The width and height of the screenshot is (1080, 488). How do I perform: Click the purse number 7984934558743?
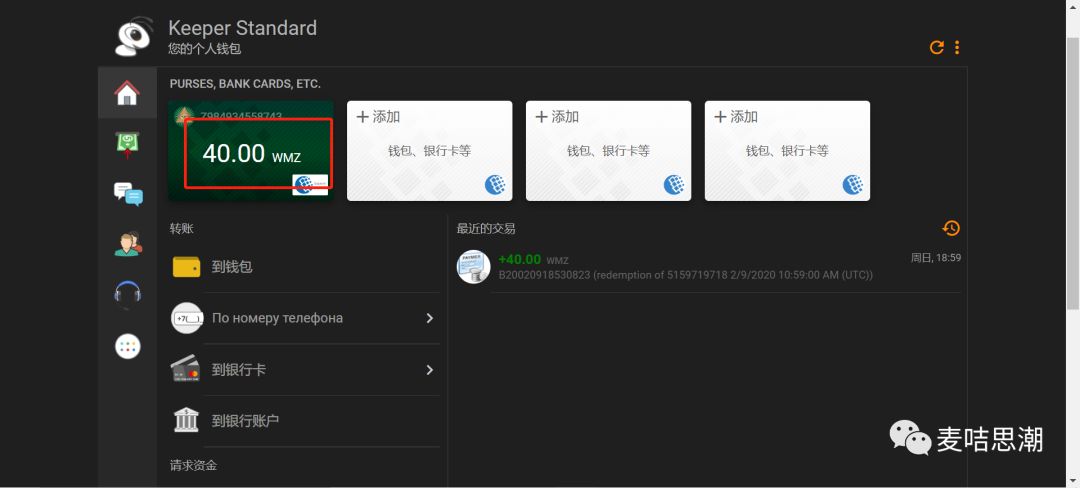point(241,116)
